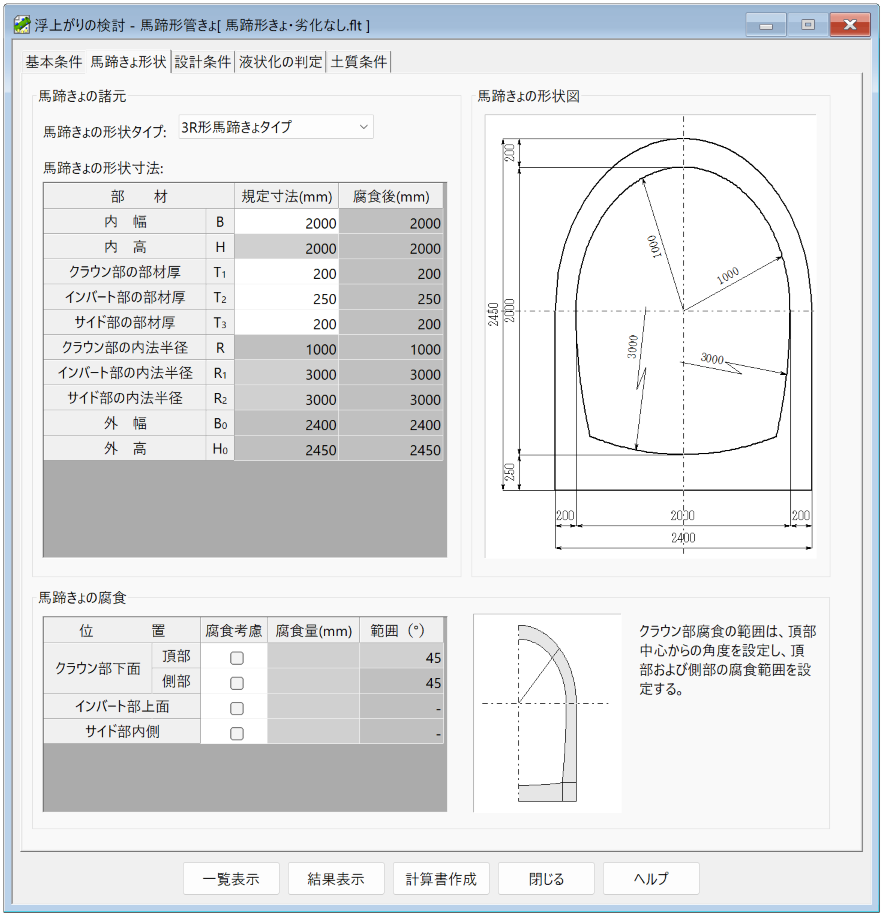Click the 側部 range value cell
This screenshot has height=915, width=882.
(x=402, y=682)
